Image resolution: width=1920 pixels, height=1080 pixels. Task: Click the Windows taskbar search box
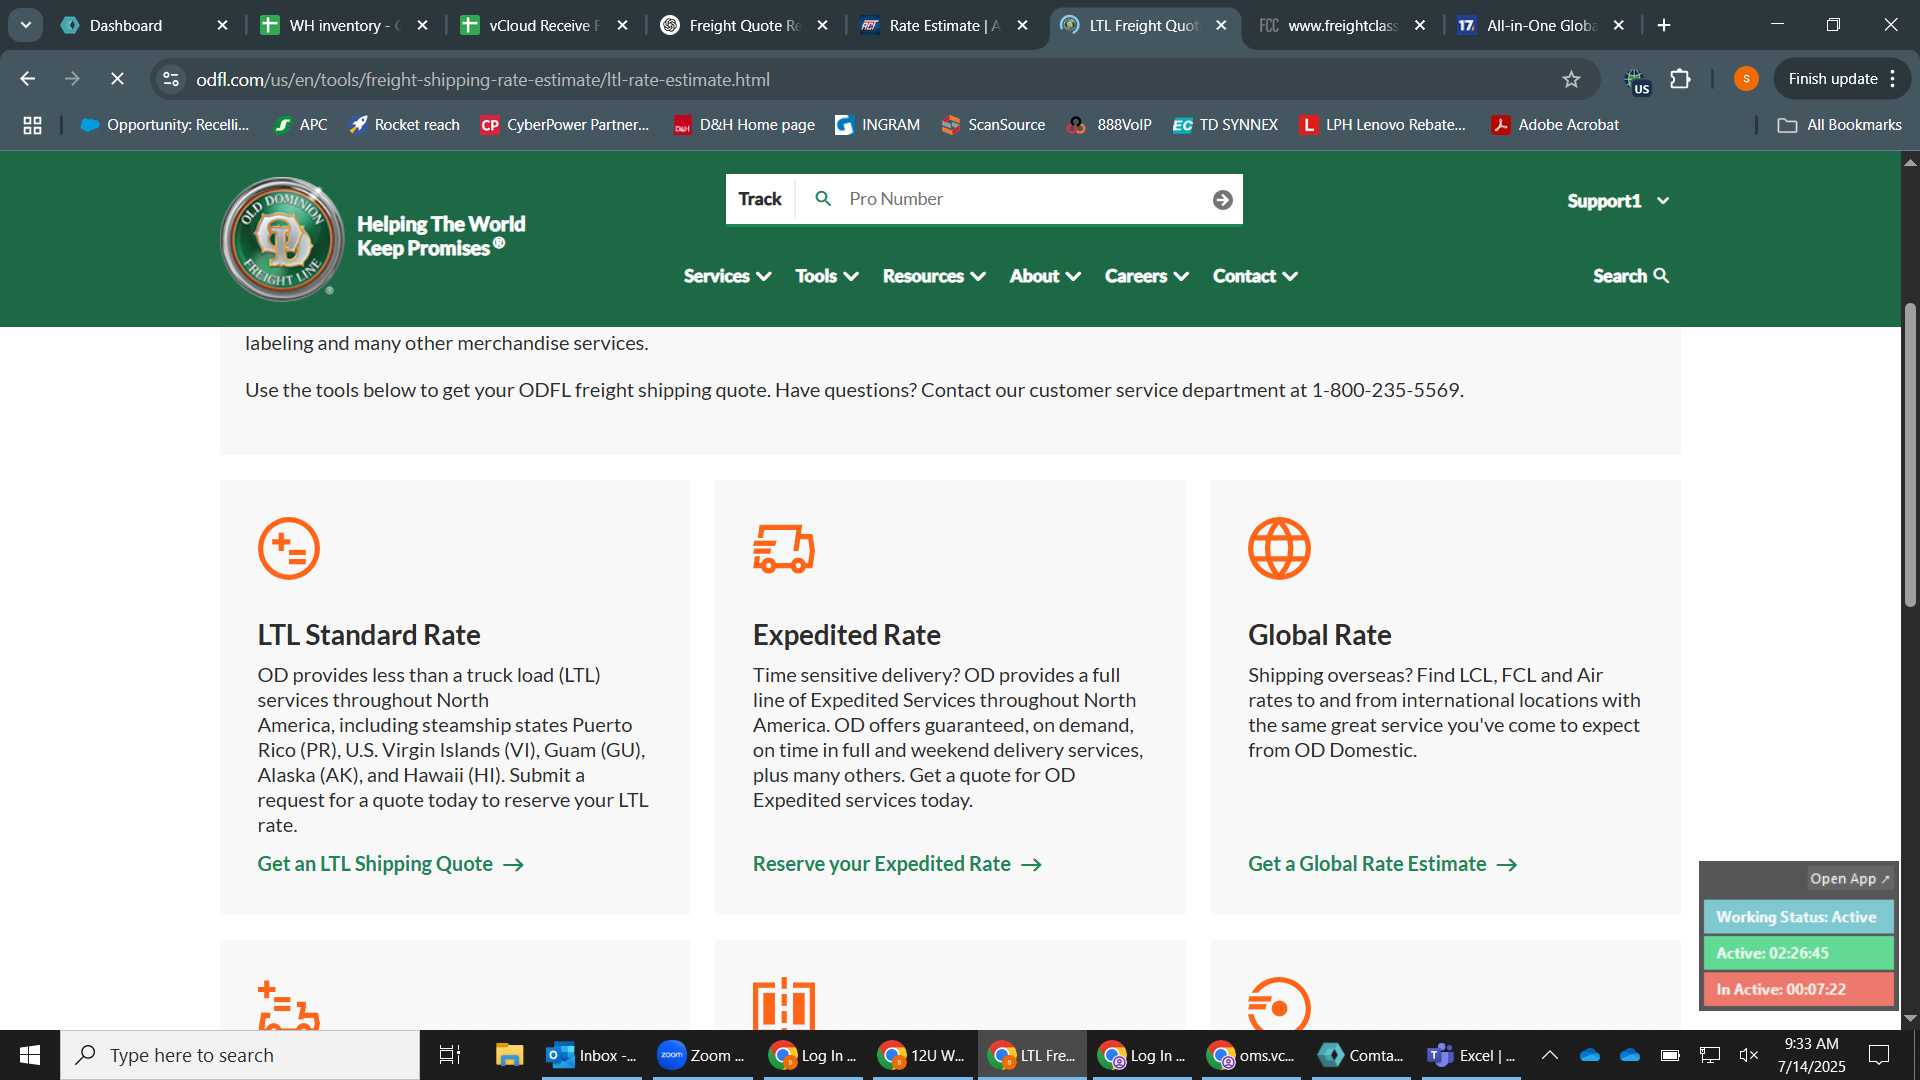click(240, 1055)
